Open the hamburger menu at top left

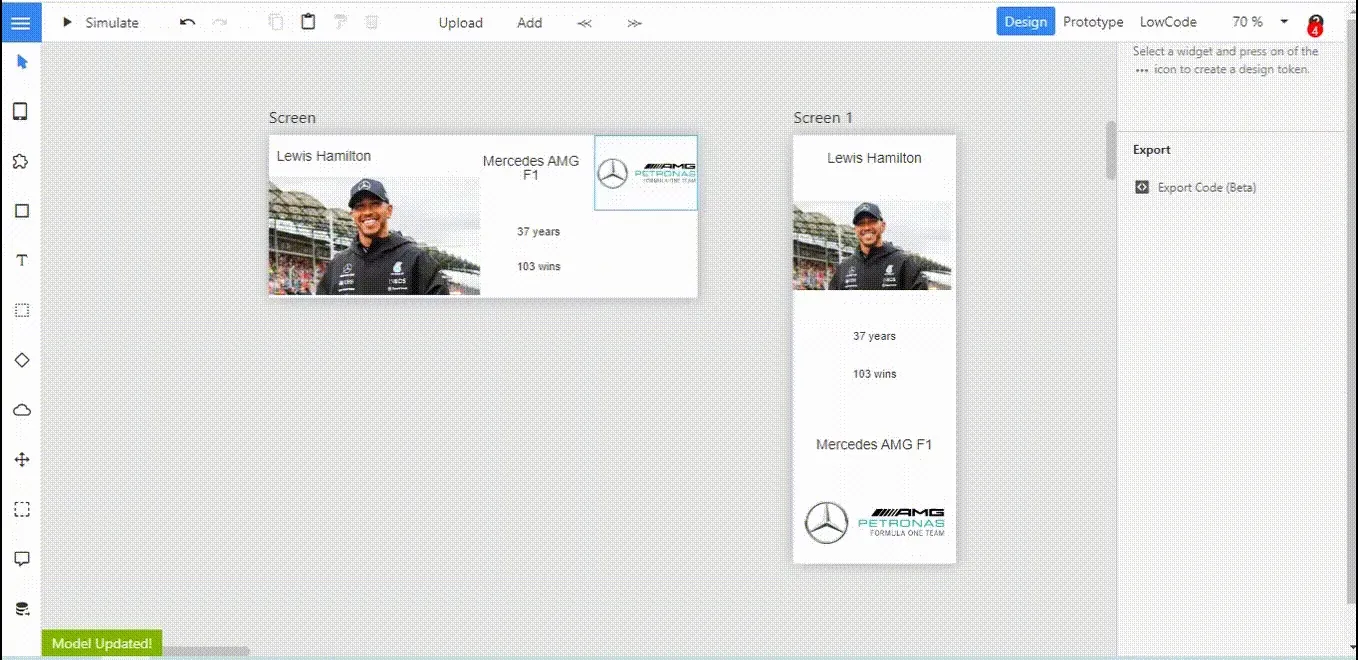tap(21, 21)
